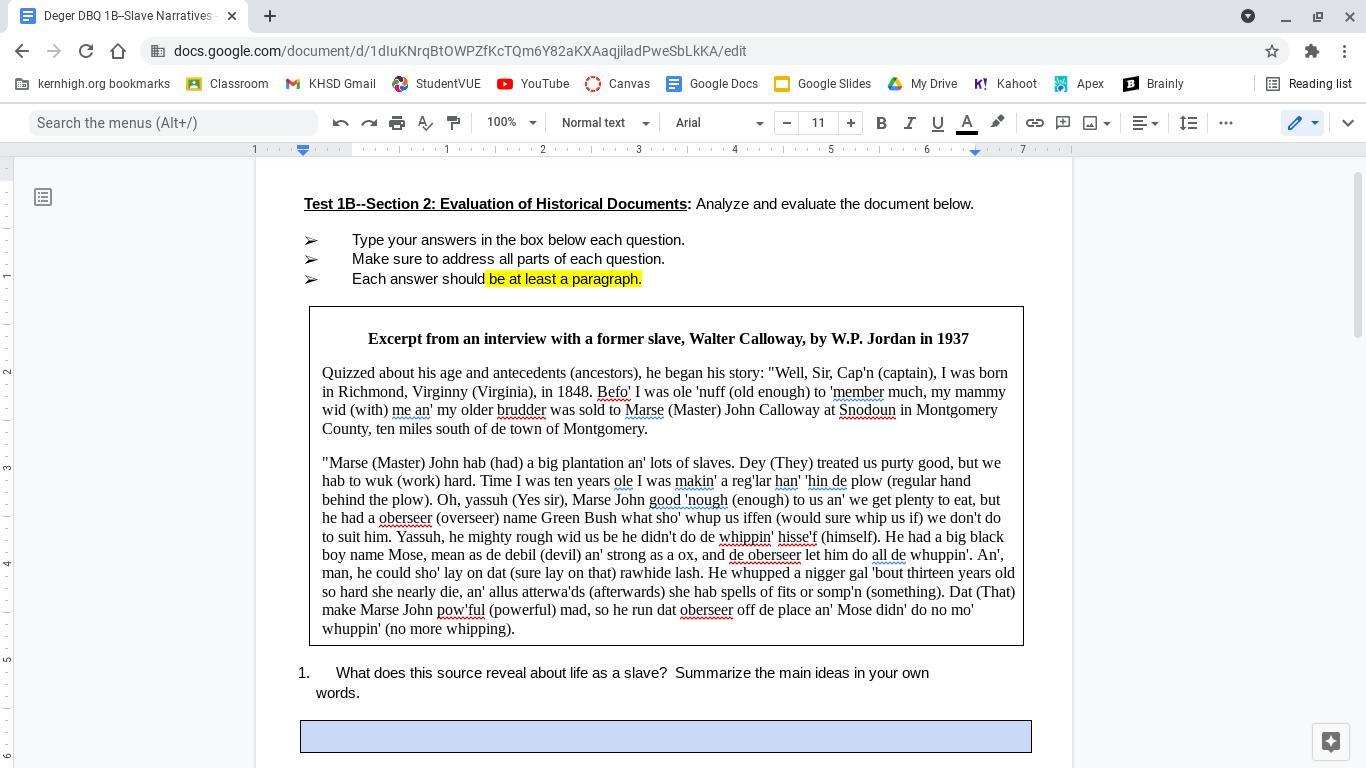This screenshot has height=768, width=1366.
Task: Click the Print icon
Action: (397, 123)
